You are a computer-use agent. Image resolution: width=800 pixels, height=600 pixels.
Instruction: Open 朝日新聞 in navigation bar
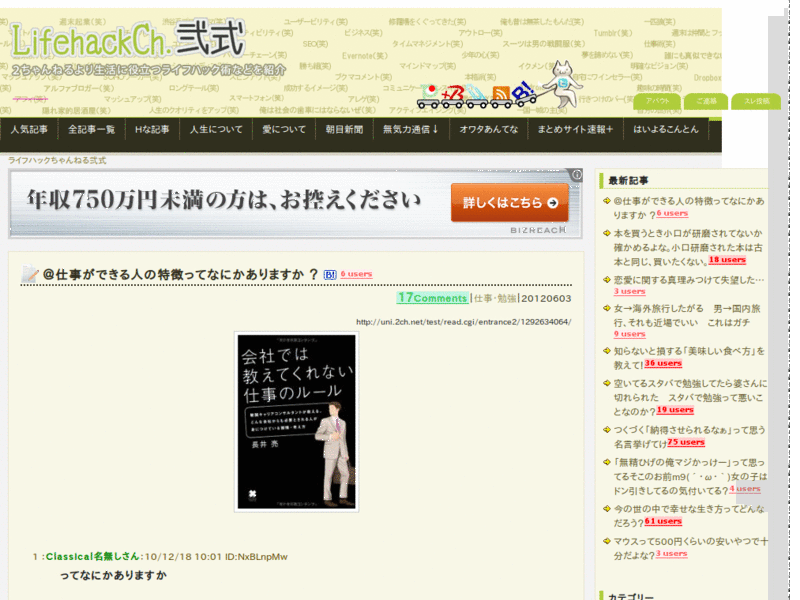click(344, 130)
